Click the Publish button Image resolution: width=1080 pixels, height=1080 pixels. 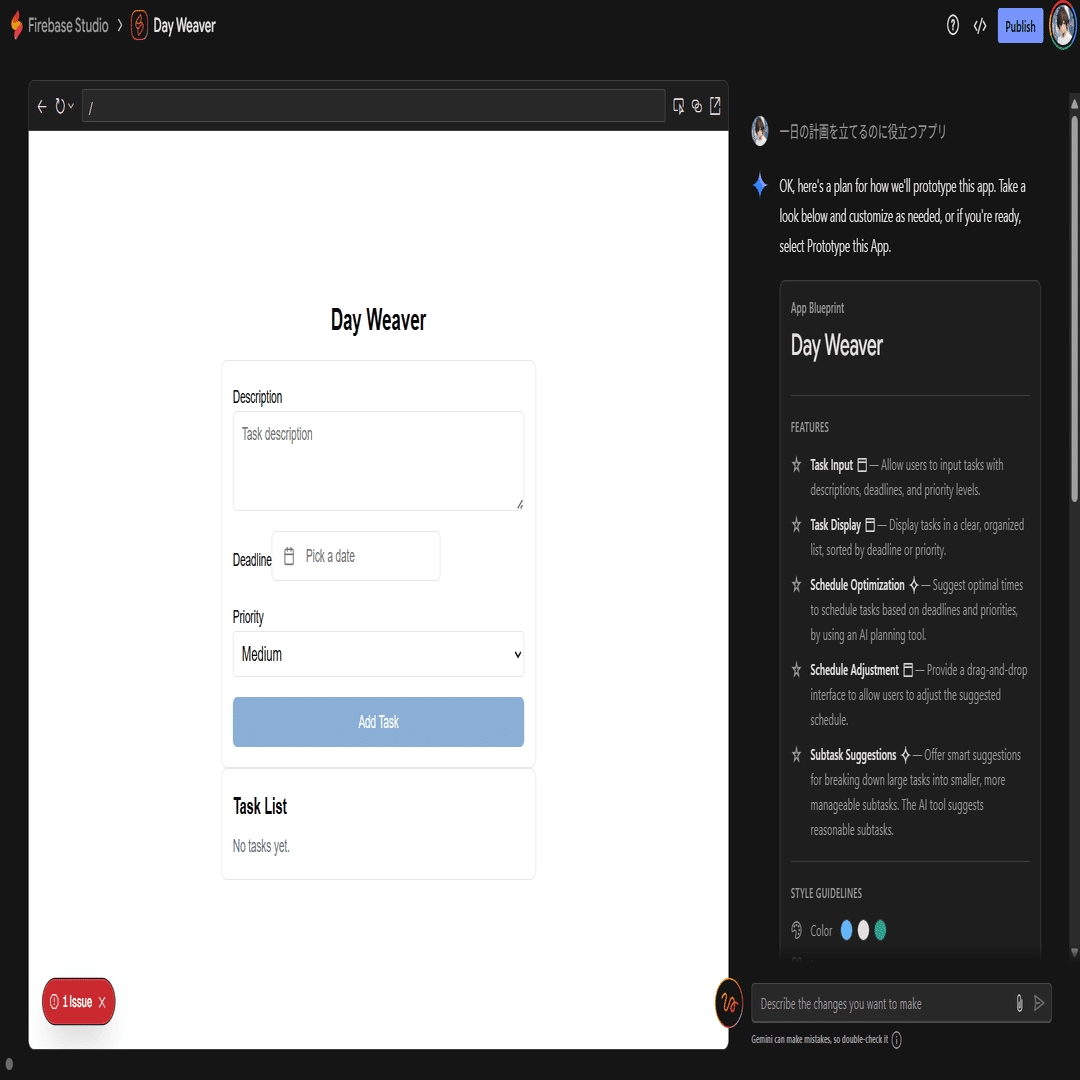[x=1020, y=26]
